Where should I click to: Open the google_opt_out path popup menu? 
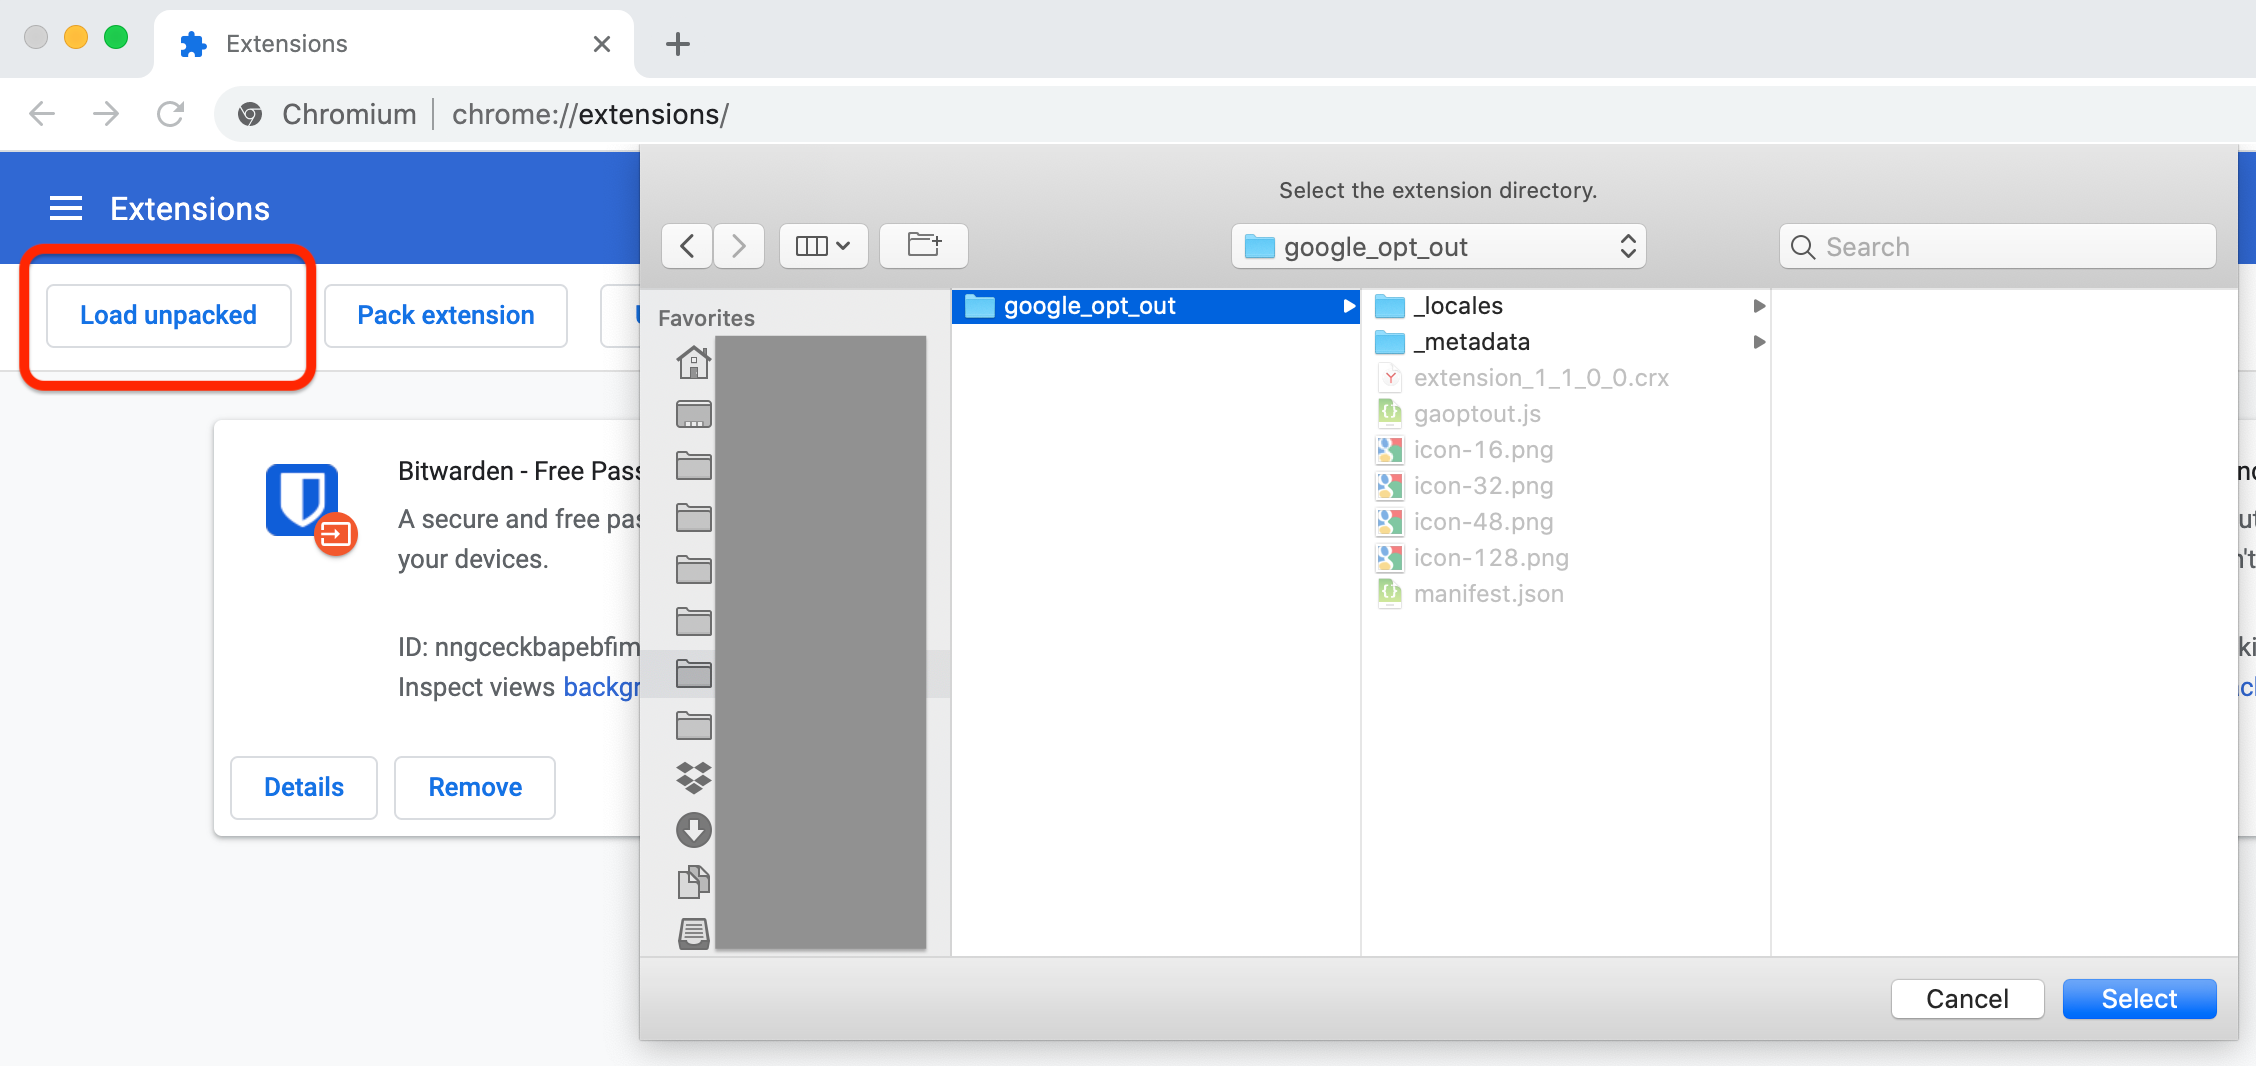1438,246
